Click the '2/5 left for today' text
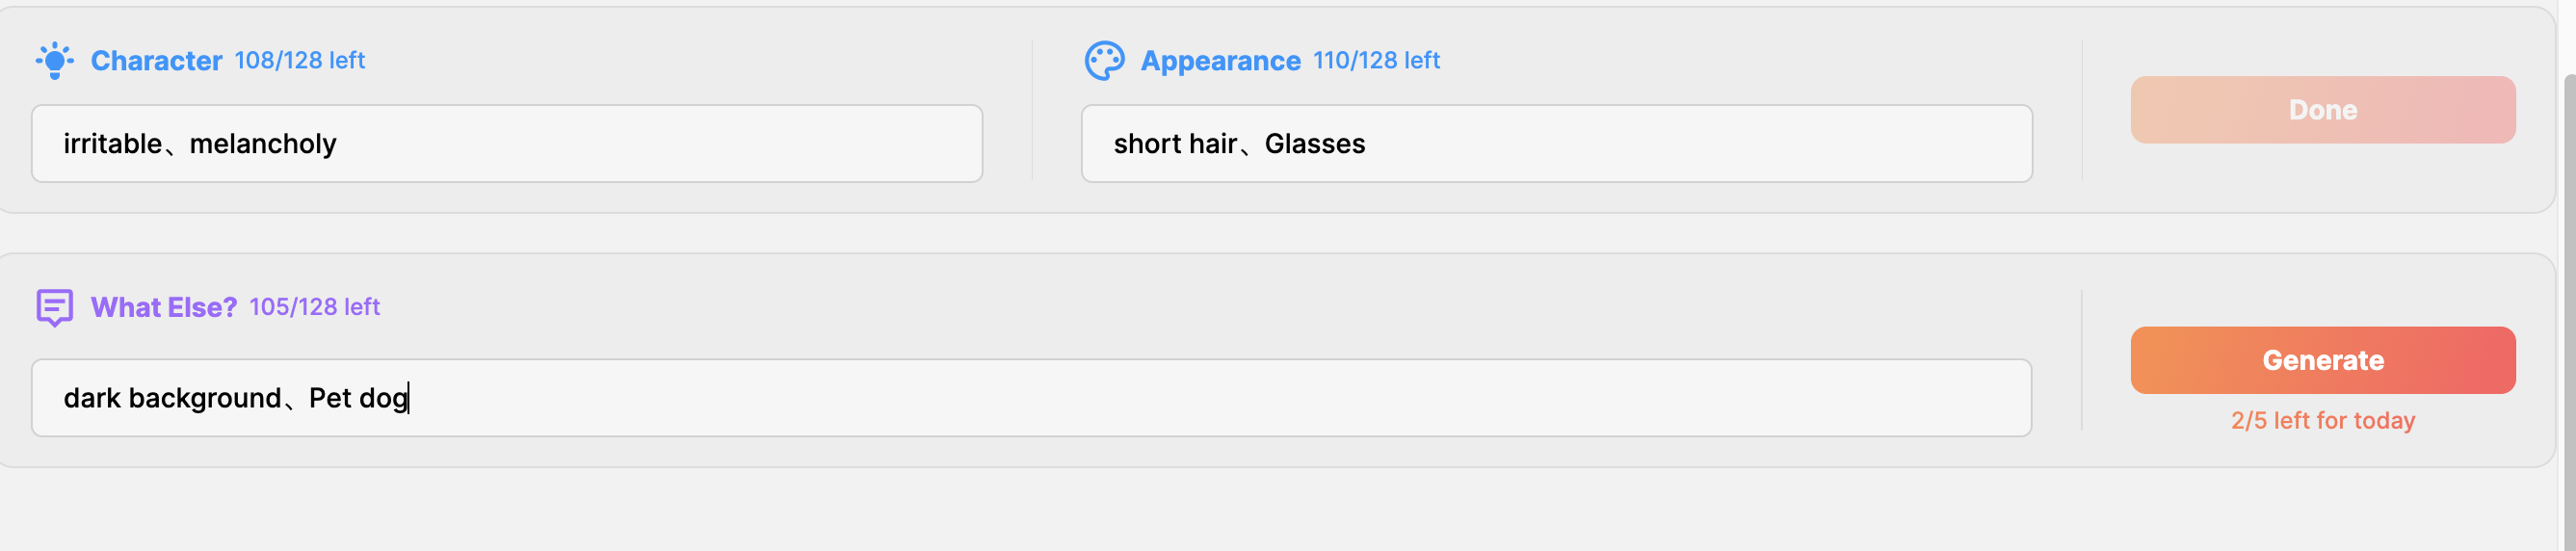The width and height of the screenshot is (2576, 551). click(x=2322, y=420)
